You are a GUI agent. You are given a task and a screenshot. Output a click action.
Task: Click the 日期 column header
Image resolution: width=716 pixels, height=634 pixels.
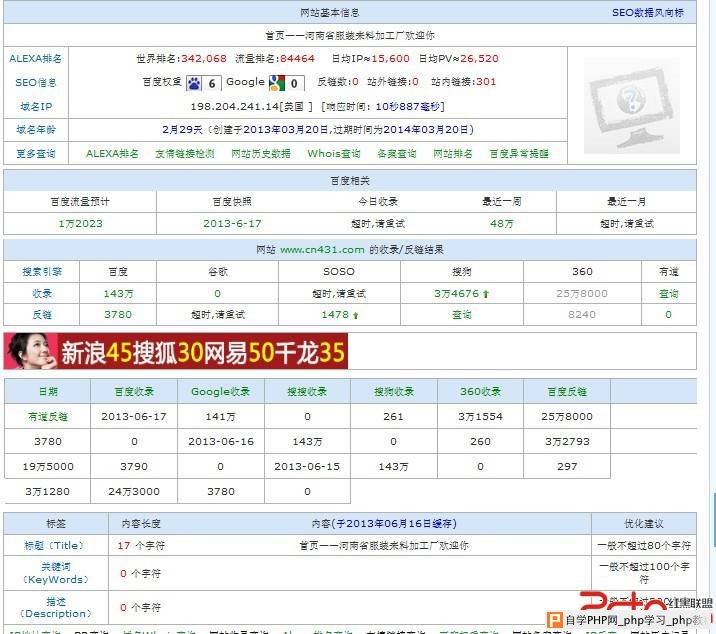[48, 391]
